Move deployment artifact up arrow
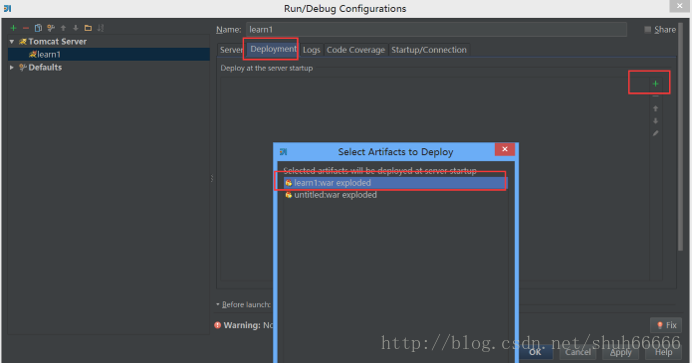This screenshot has height=363, width=692. click(x=655, y=109)
